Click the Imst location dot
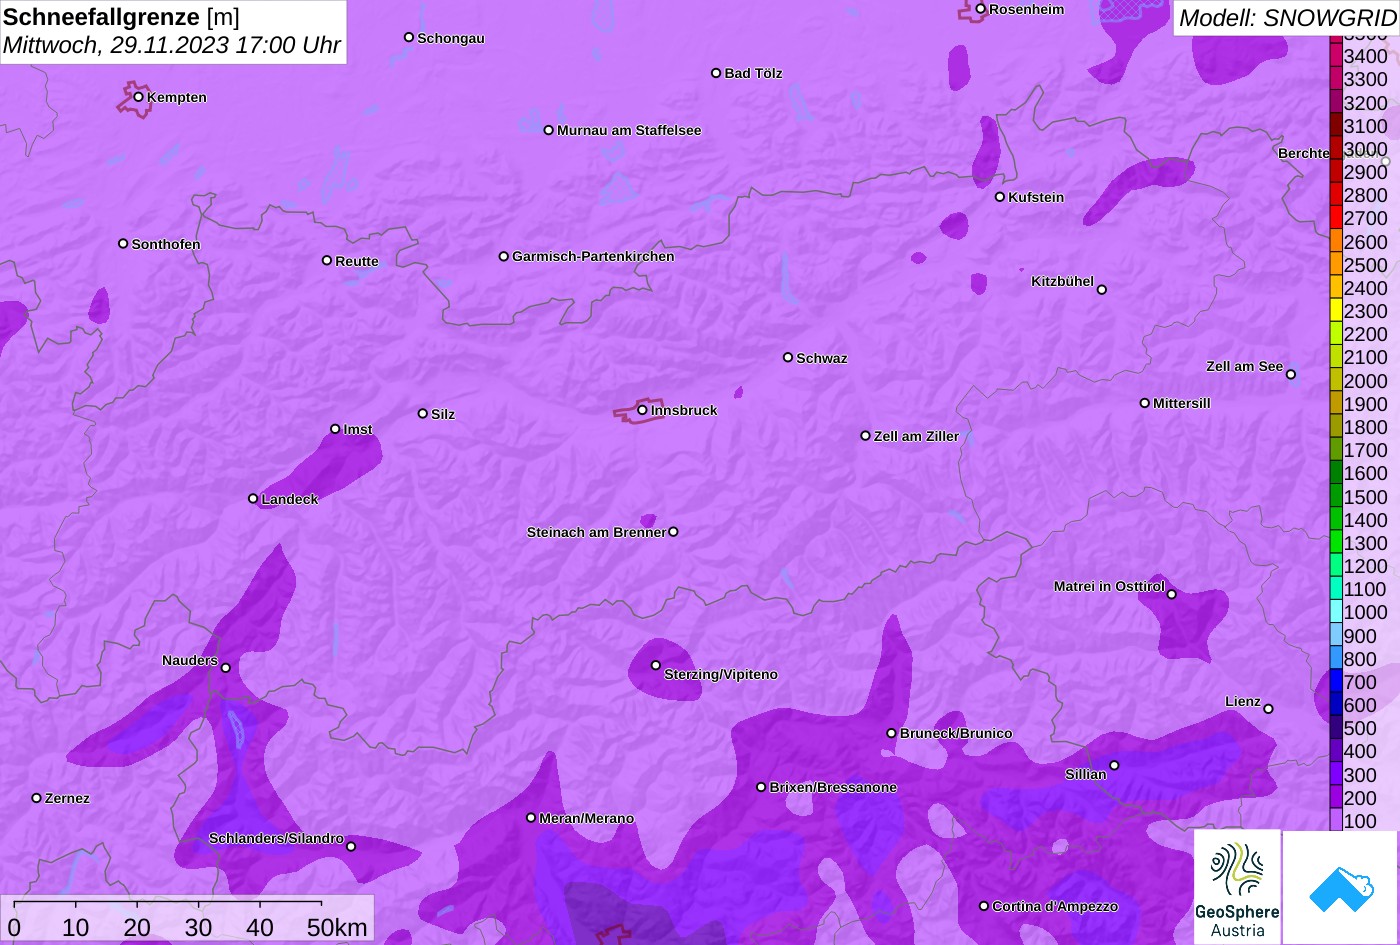 click(x=335, y=429)
